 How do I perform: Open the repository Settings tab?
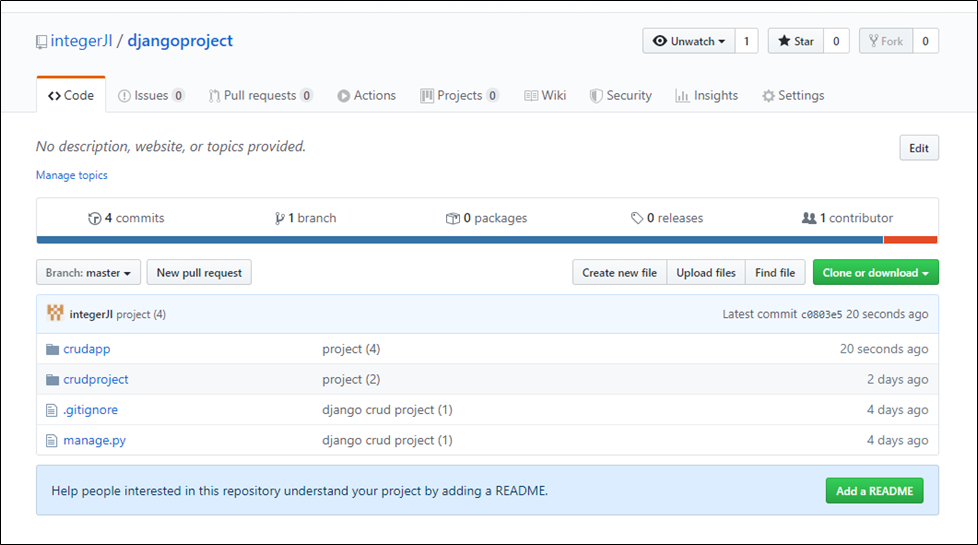[x=793, y=95]
